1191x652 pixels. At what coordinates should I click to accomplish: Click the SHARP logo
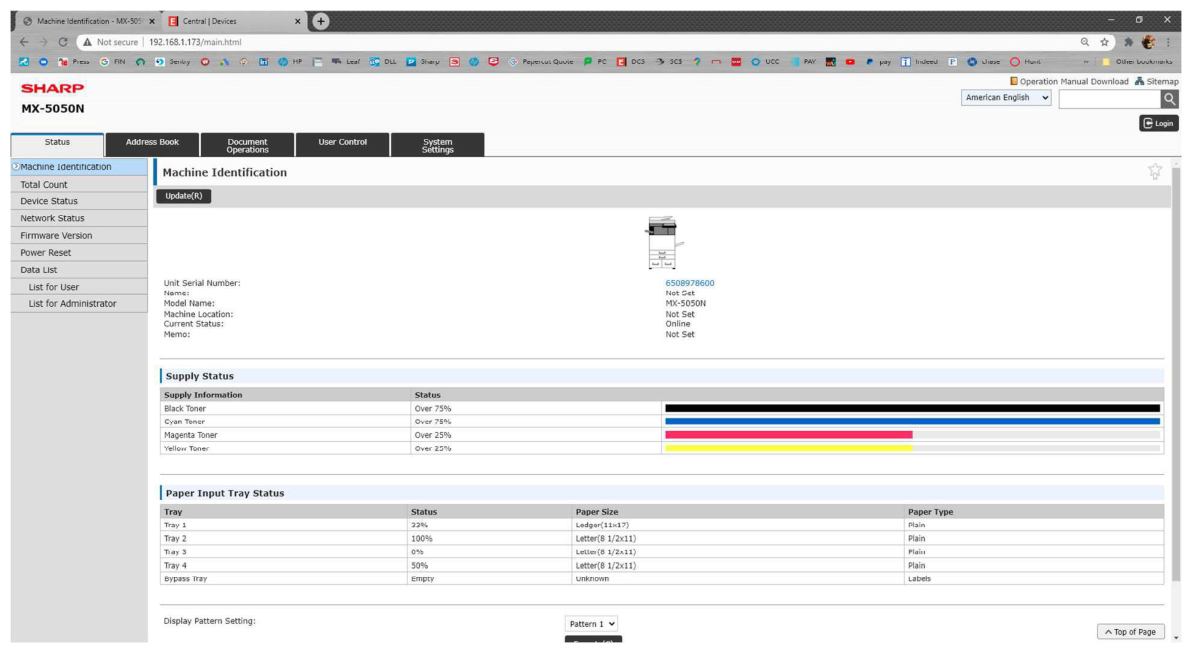(52, 88)
